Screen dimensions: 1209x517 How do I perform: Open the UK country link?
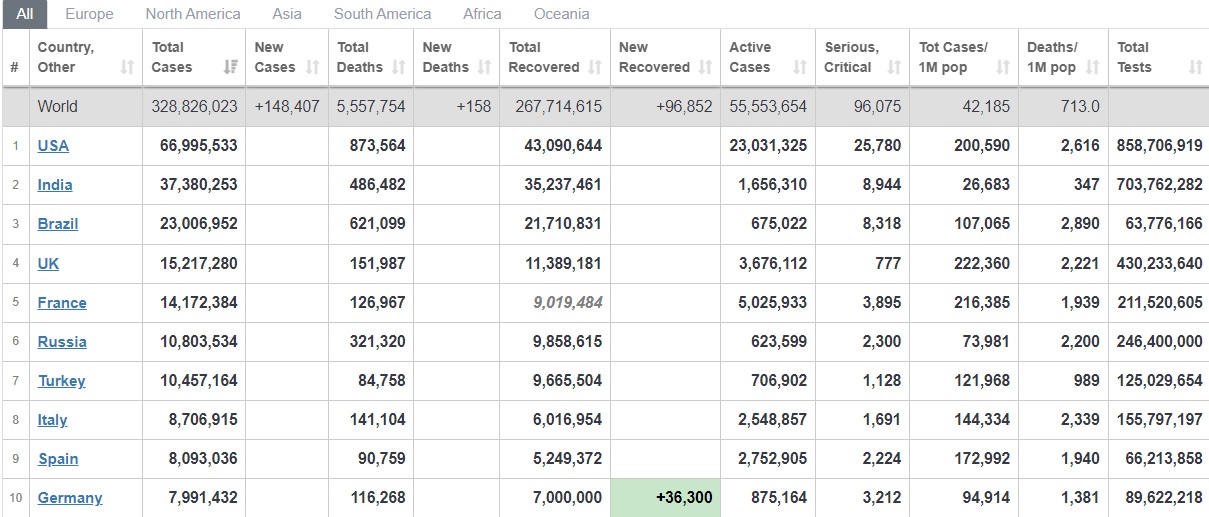tap(48, 263)
